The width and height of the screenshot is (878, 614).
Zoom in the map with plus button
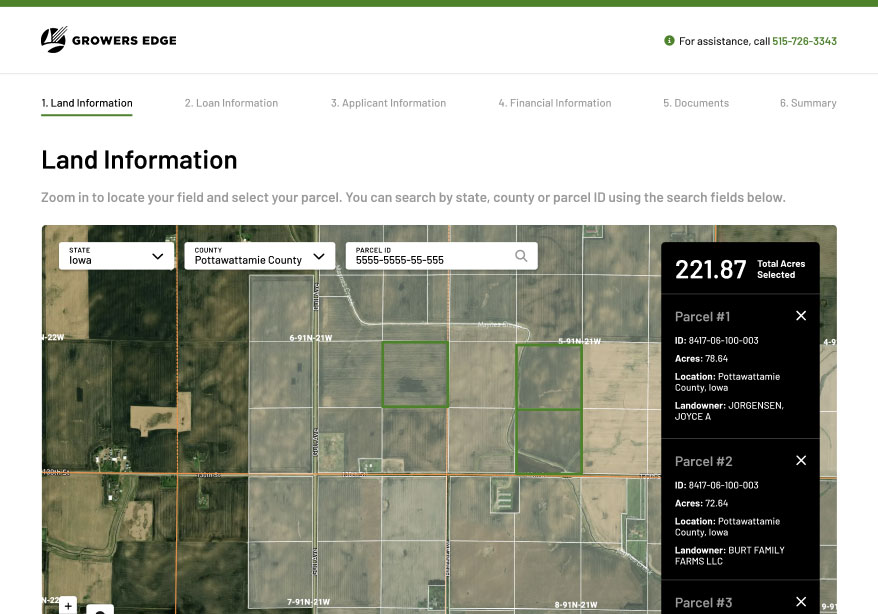68,605
